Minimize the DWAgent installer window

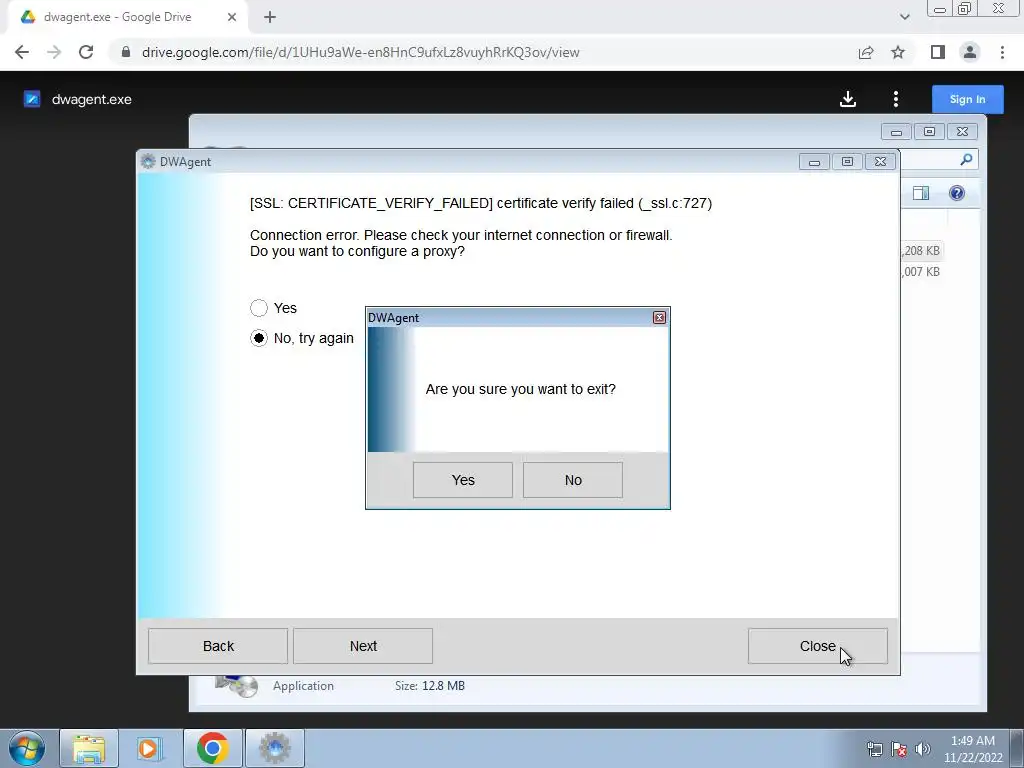[x=814, y=162]
